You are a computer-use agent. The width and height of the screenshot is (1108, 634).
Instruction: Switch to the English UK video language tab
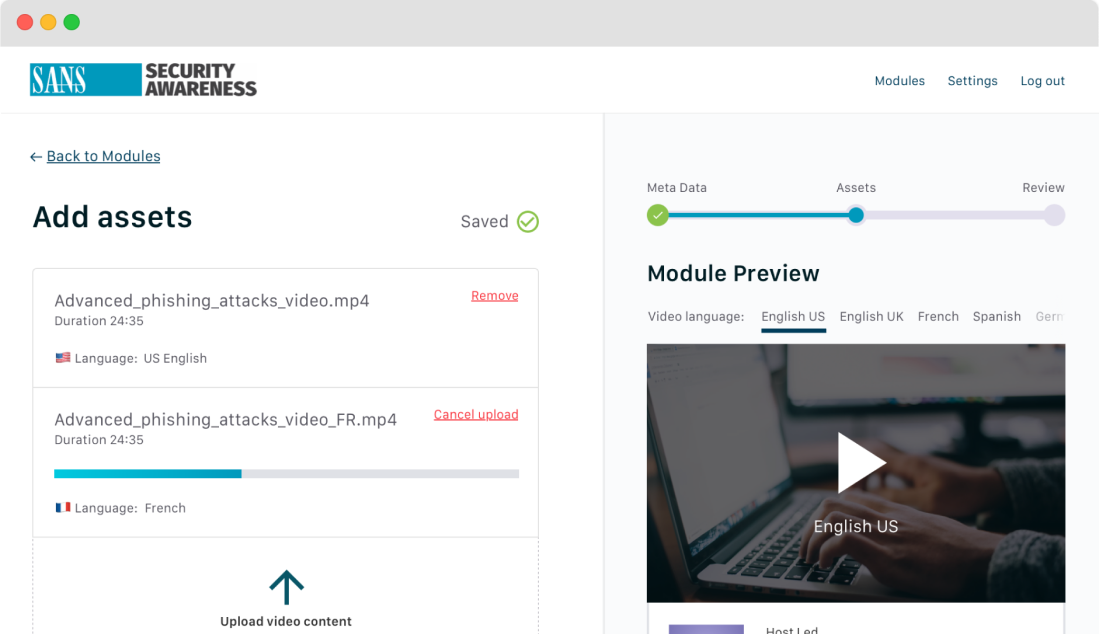coord(871,316)
